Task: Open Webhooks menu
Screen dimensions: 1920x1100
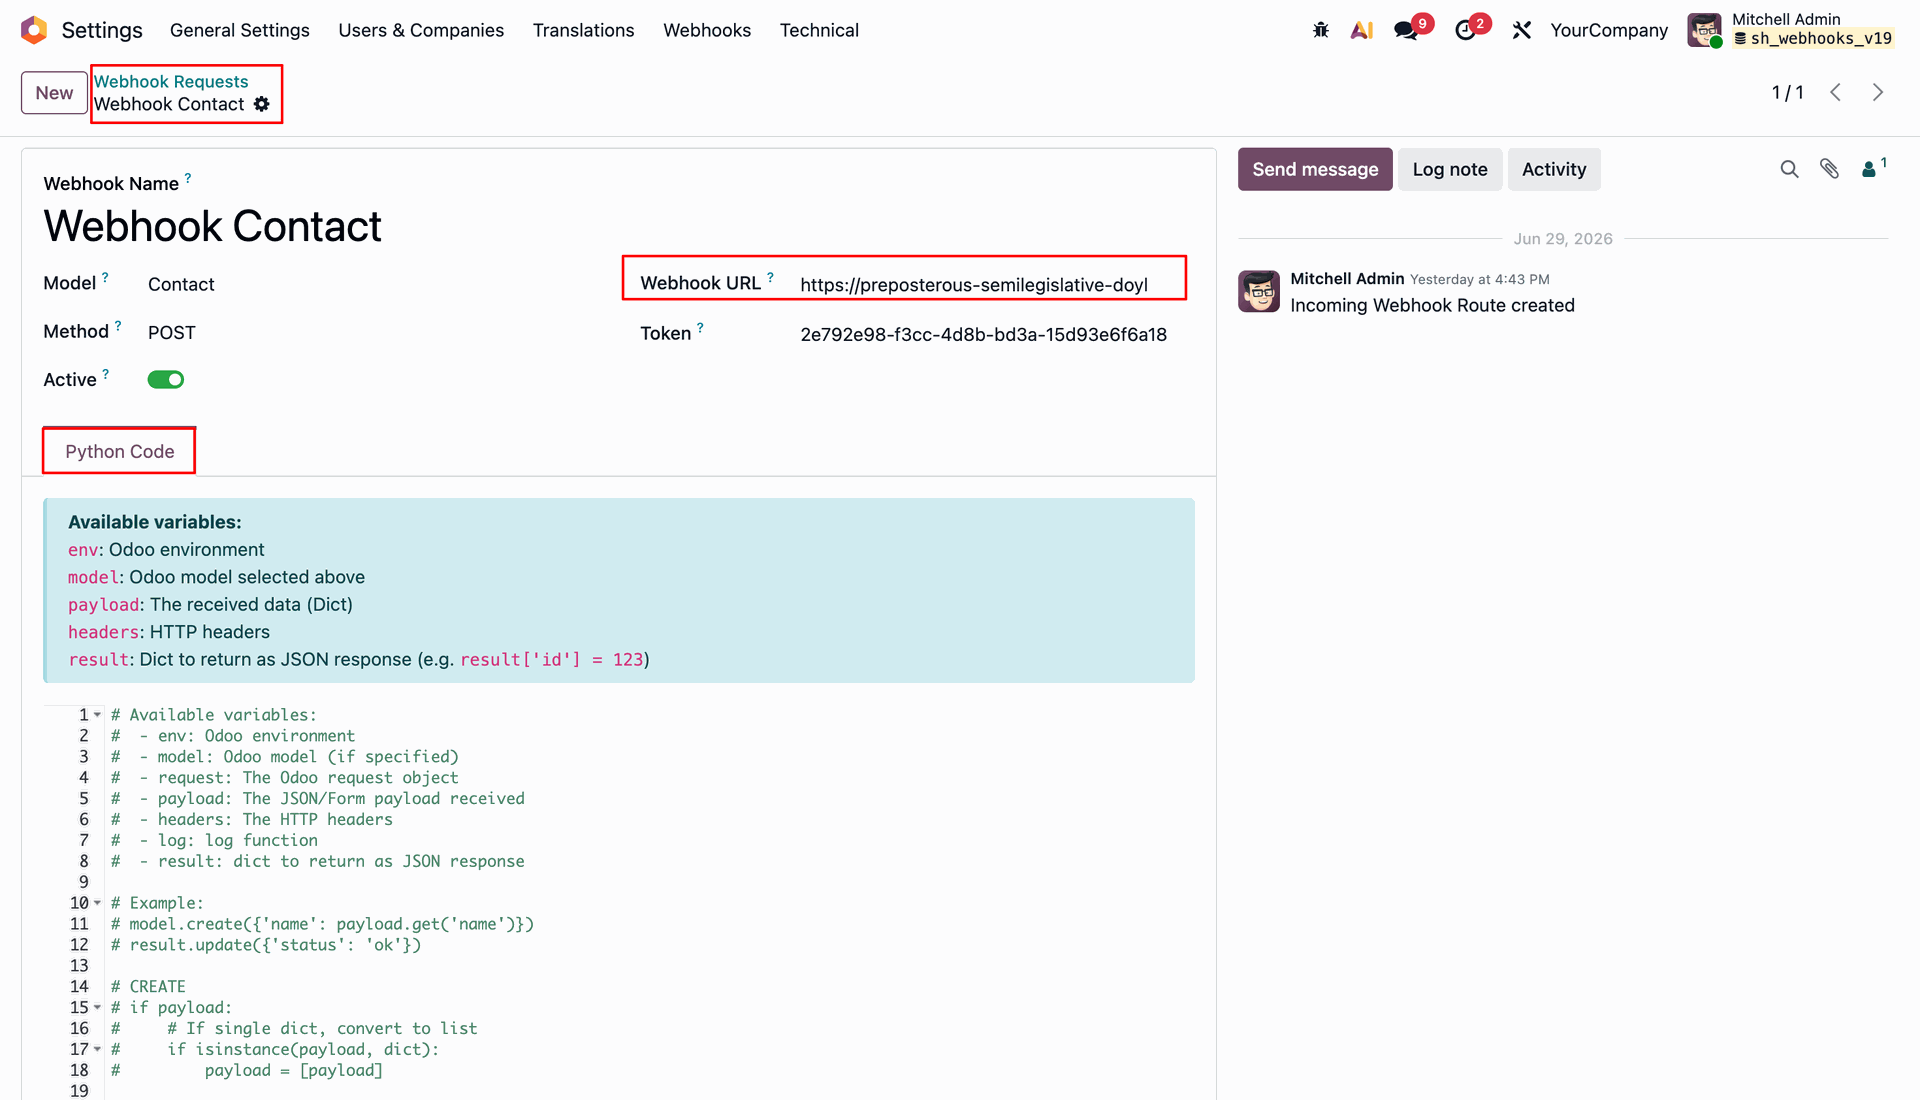Action: tap(707, 30)
